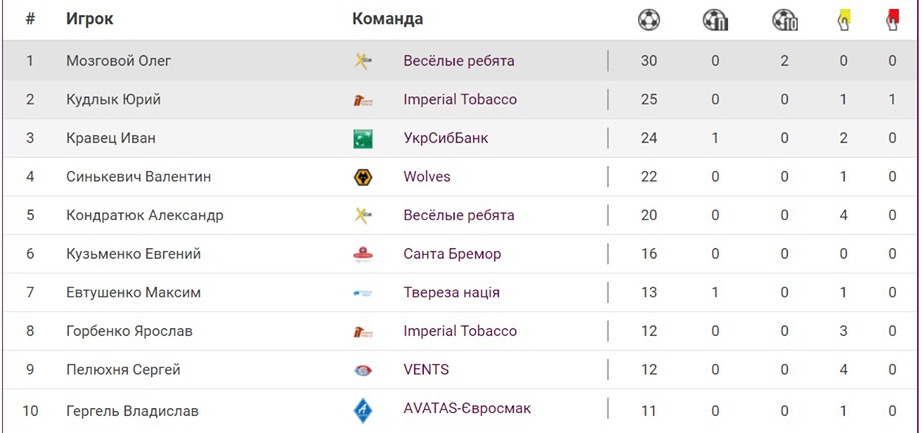Open the УкрСибБанк team link
The width and height of the screenshot is (922, 433).
click(446, 139)
